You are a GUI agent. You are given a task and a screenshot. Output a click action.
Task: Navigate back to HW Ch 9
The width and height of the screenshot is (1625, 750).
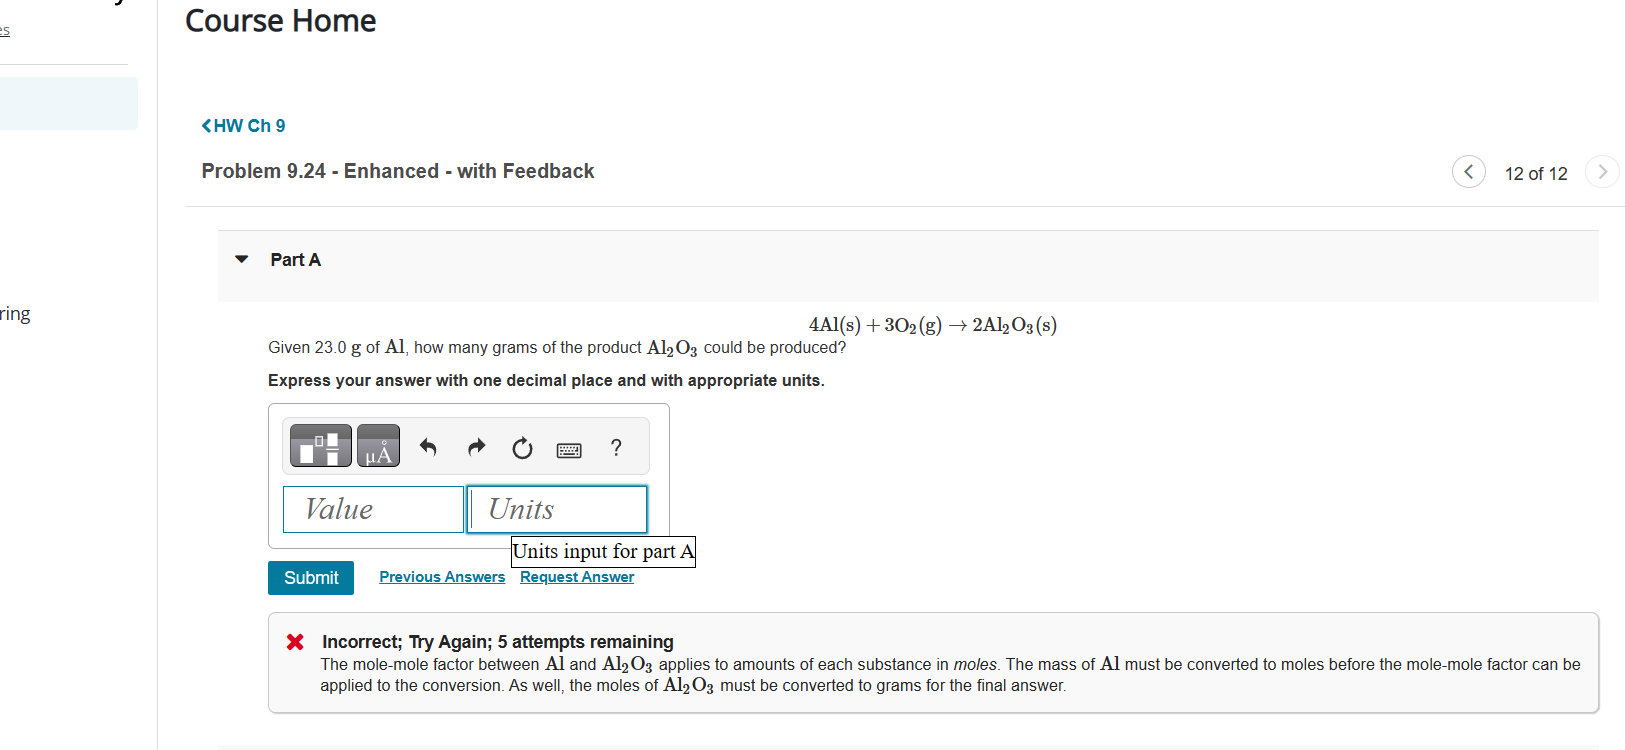(248, 125)
